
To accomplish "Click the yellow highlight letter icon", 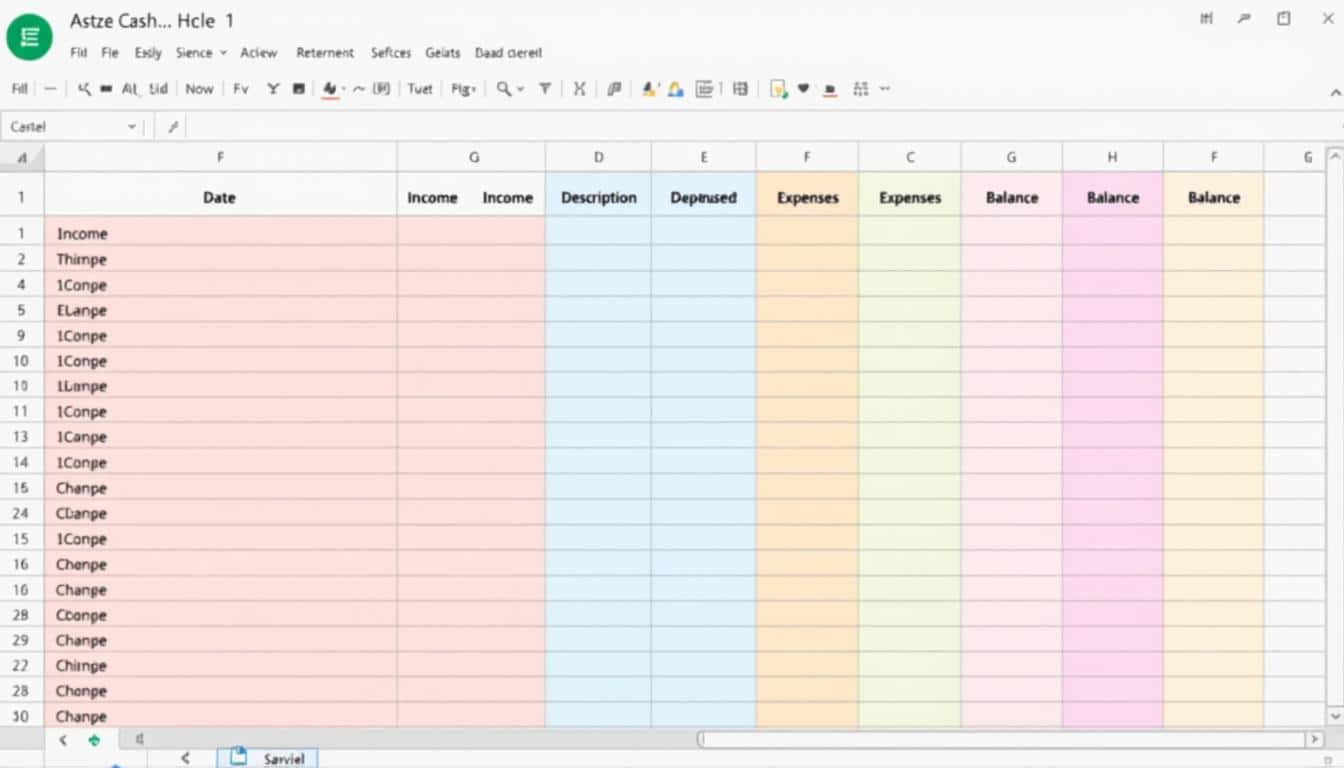I will [649, 89].
